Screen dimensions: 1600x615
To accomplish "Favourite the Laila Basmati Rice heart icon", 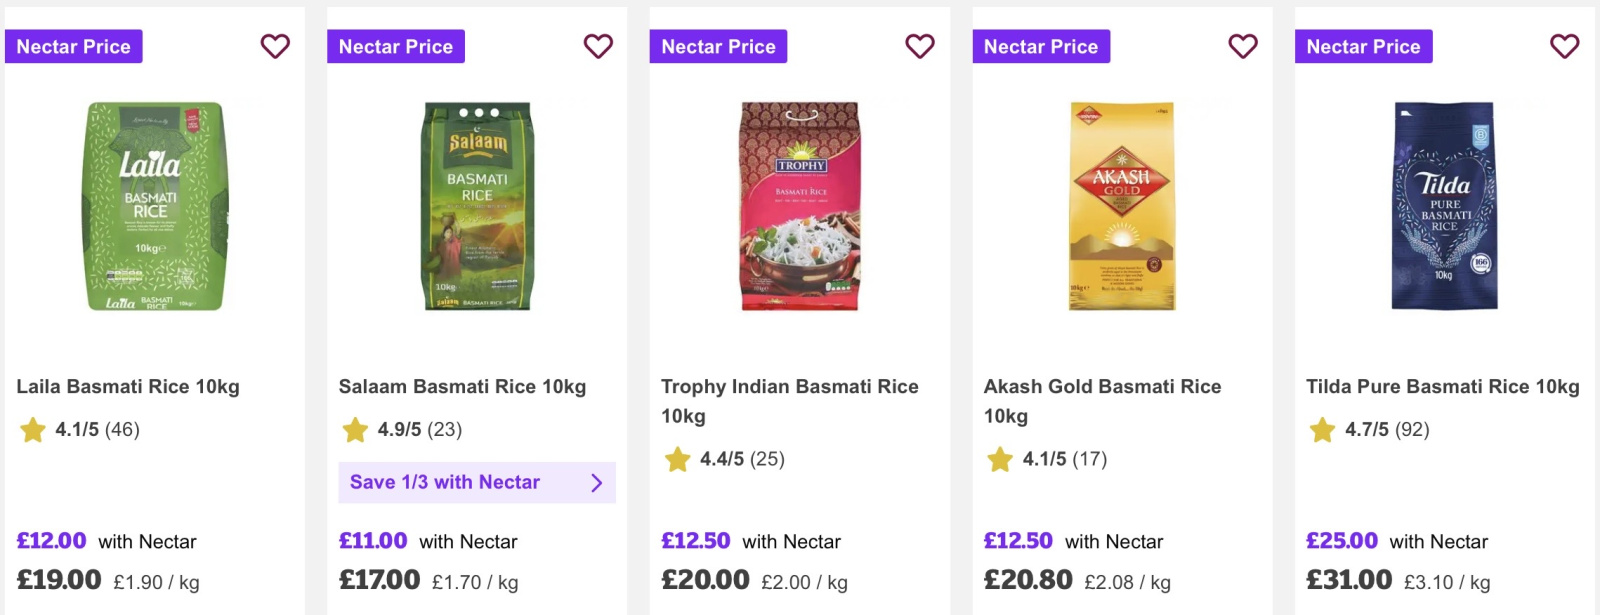I will click(275, 46).
